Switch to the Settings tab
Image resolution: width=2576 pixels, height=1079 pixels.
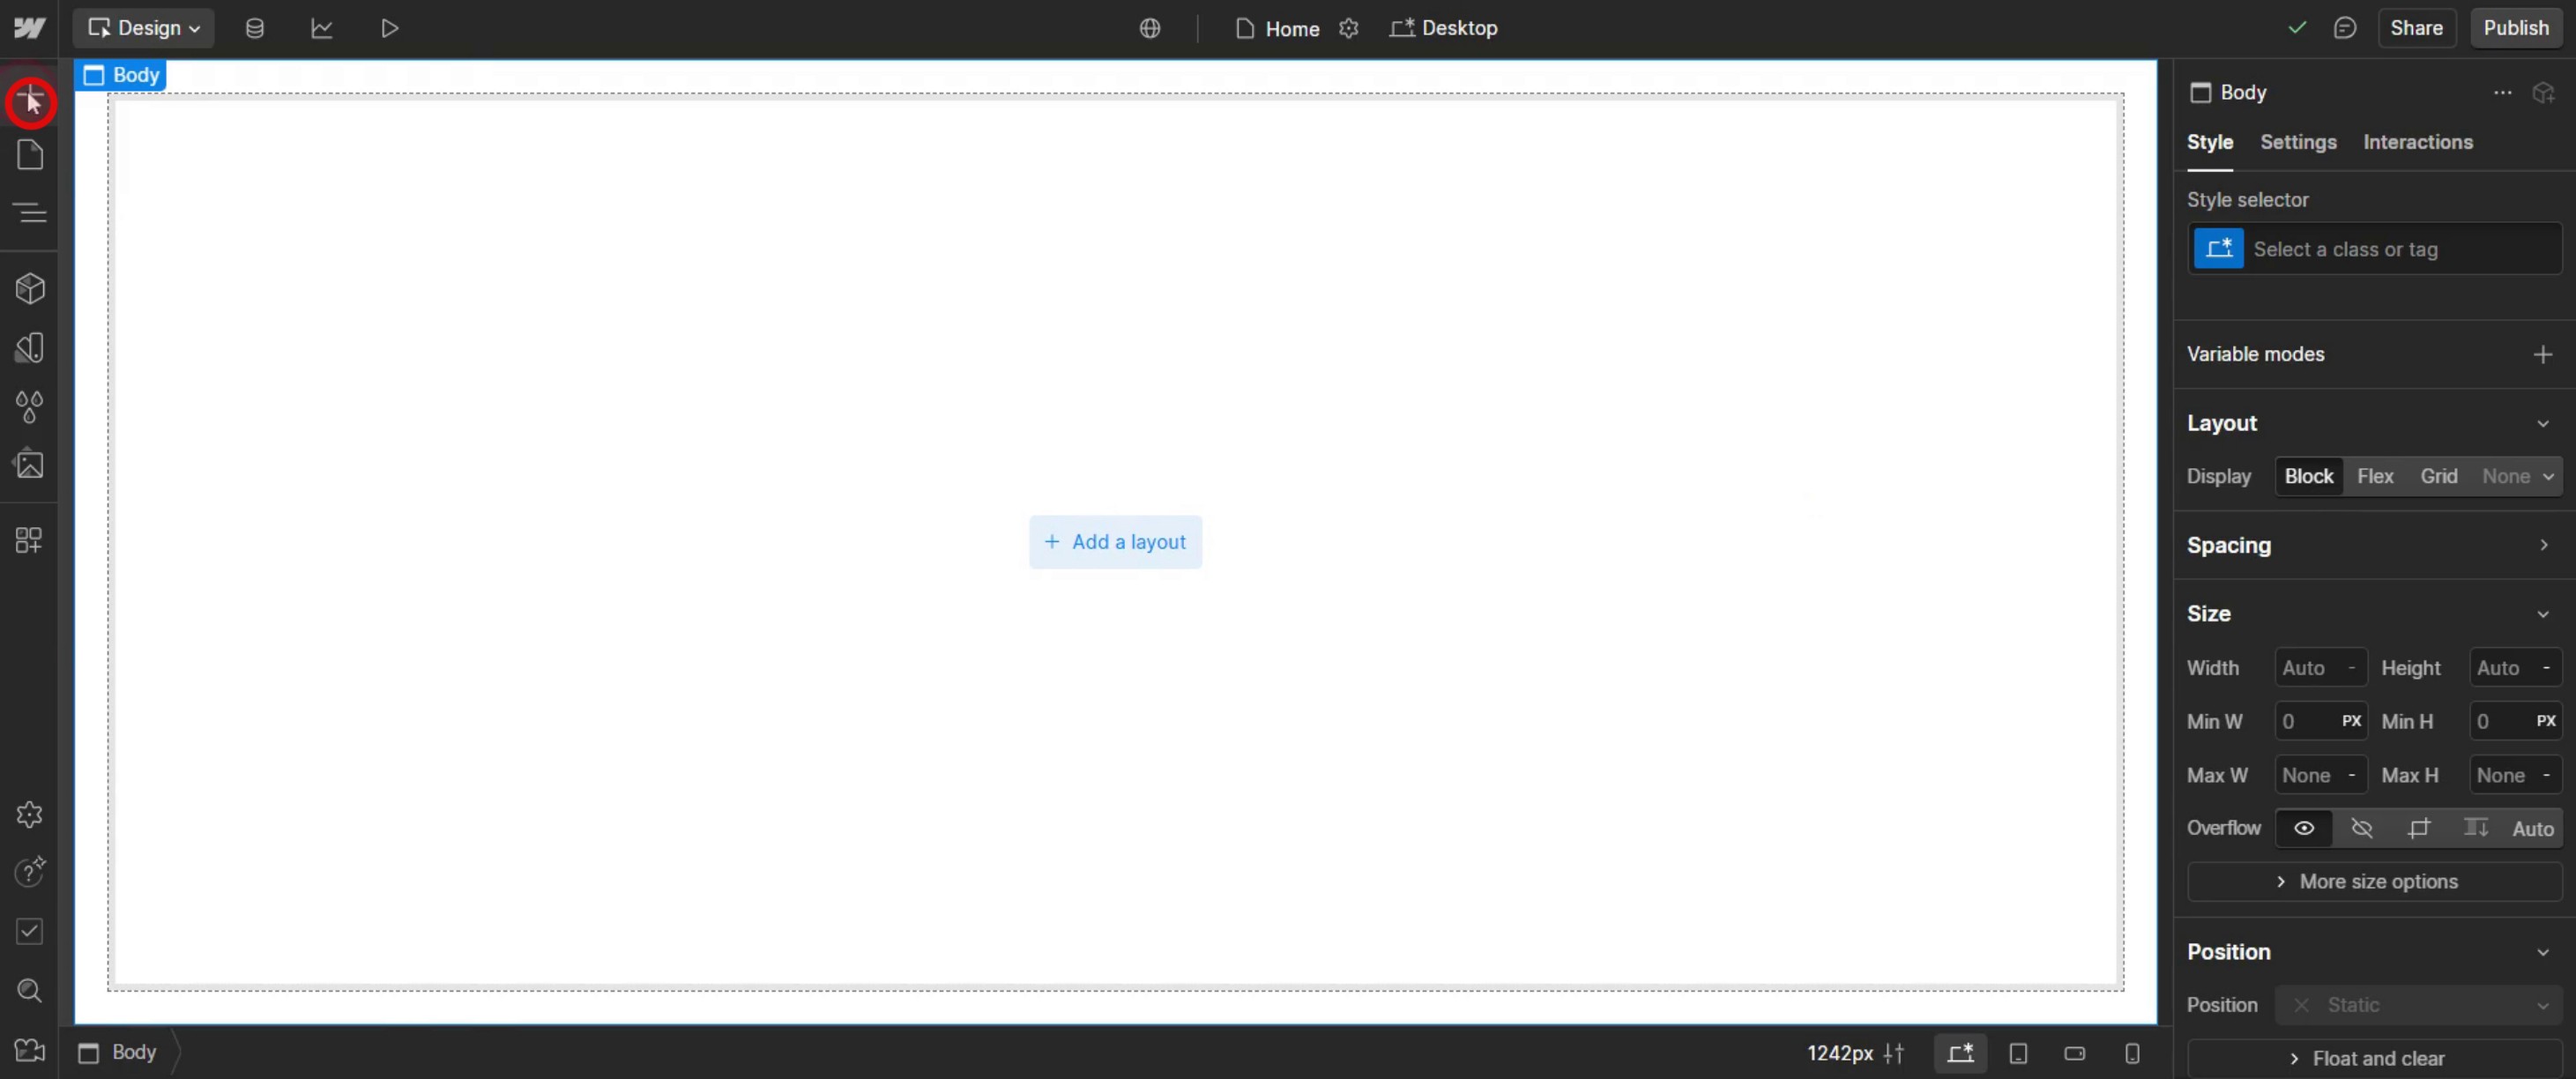2298,142
